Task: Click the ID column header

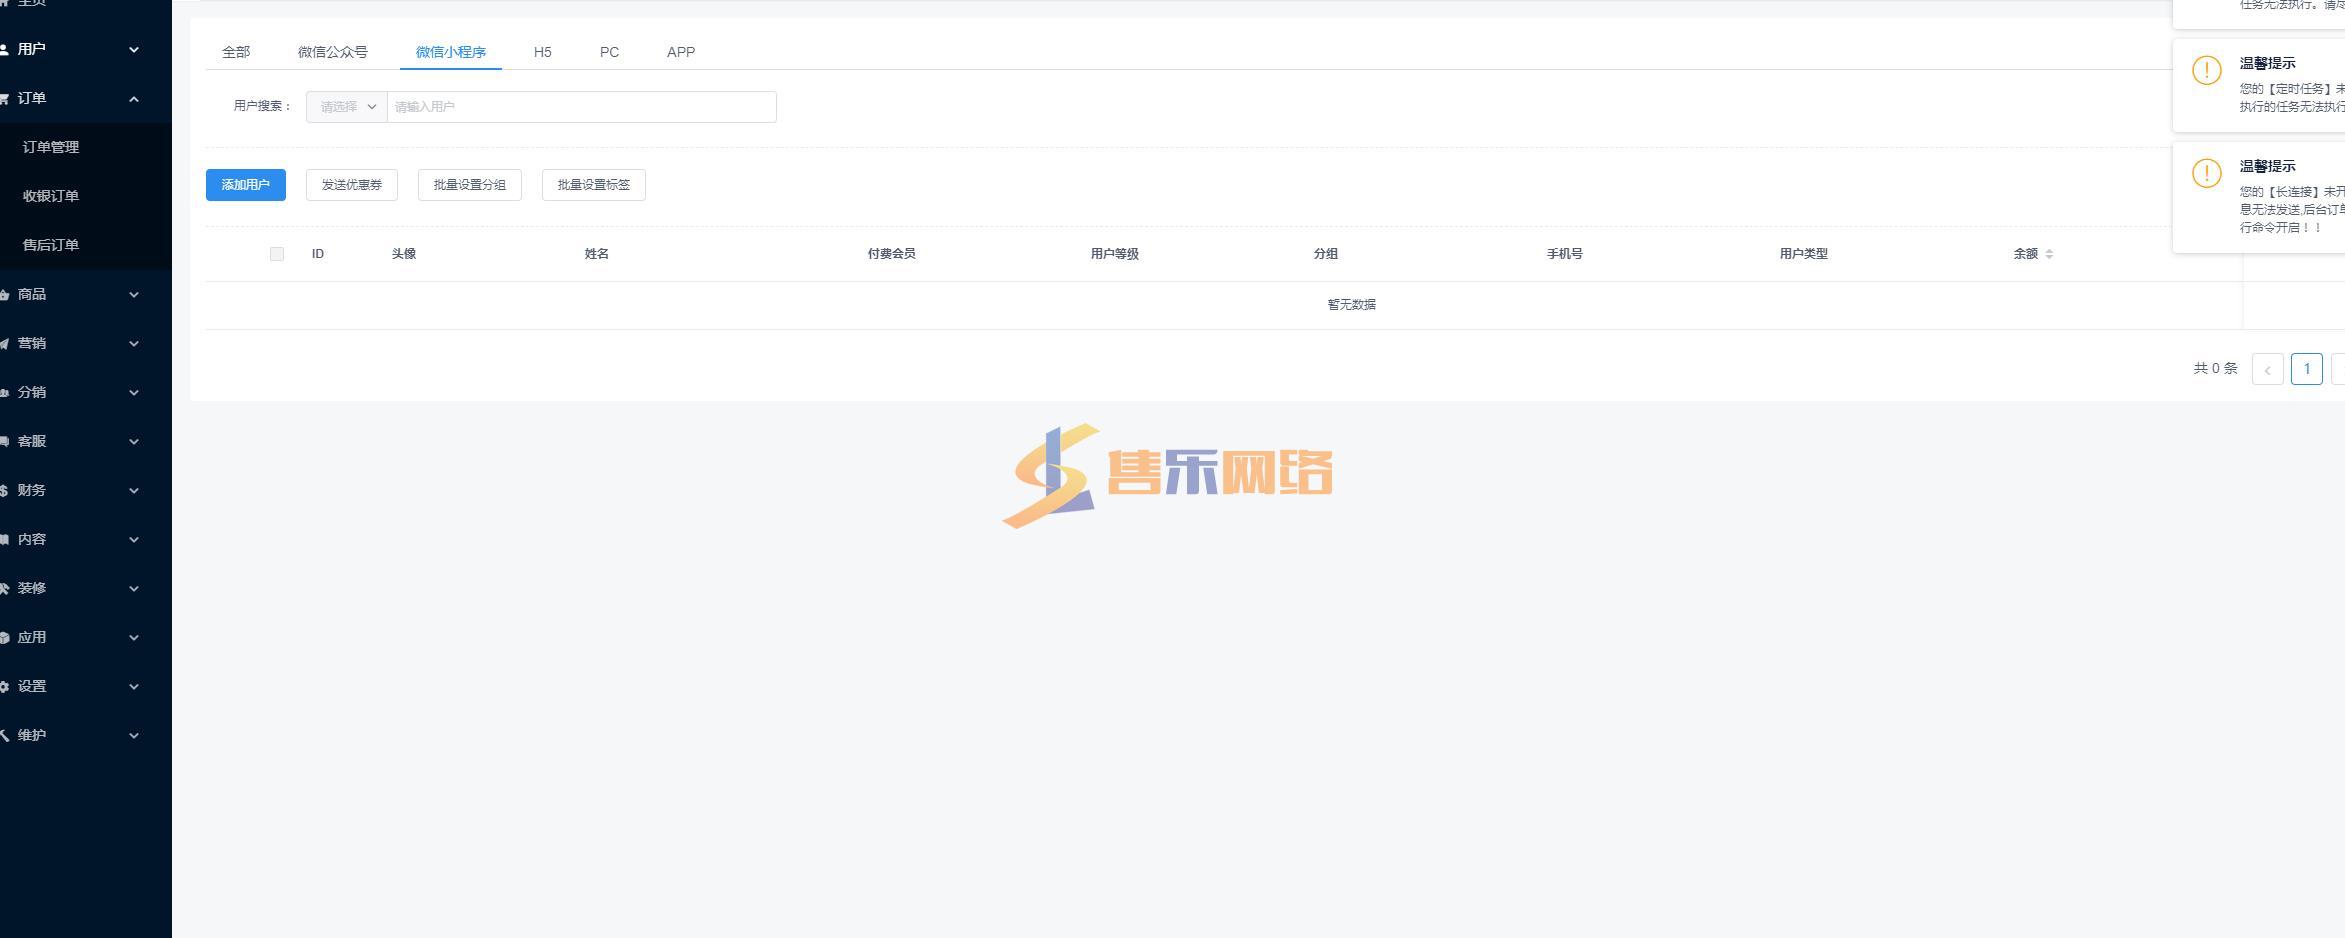Action: [x=318, y=254]
